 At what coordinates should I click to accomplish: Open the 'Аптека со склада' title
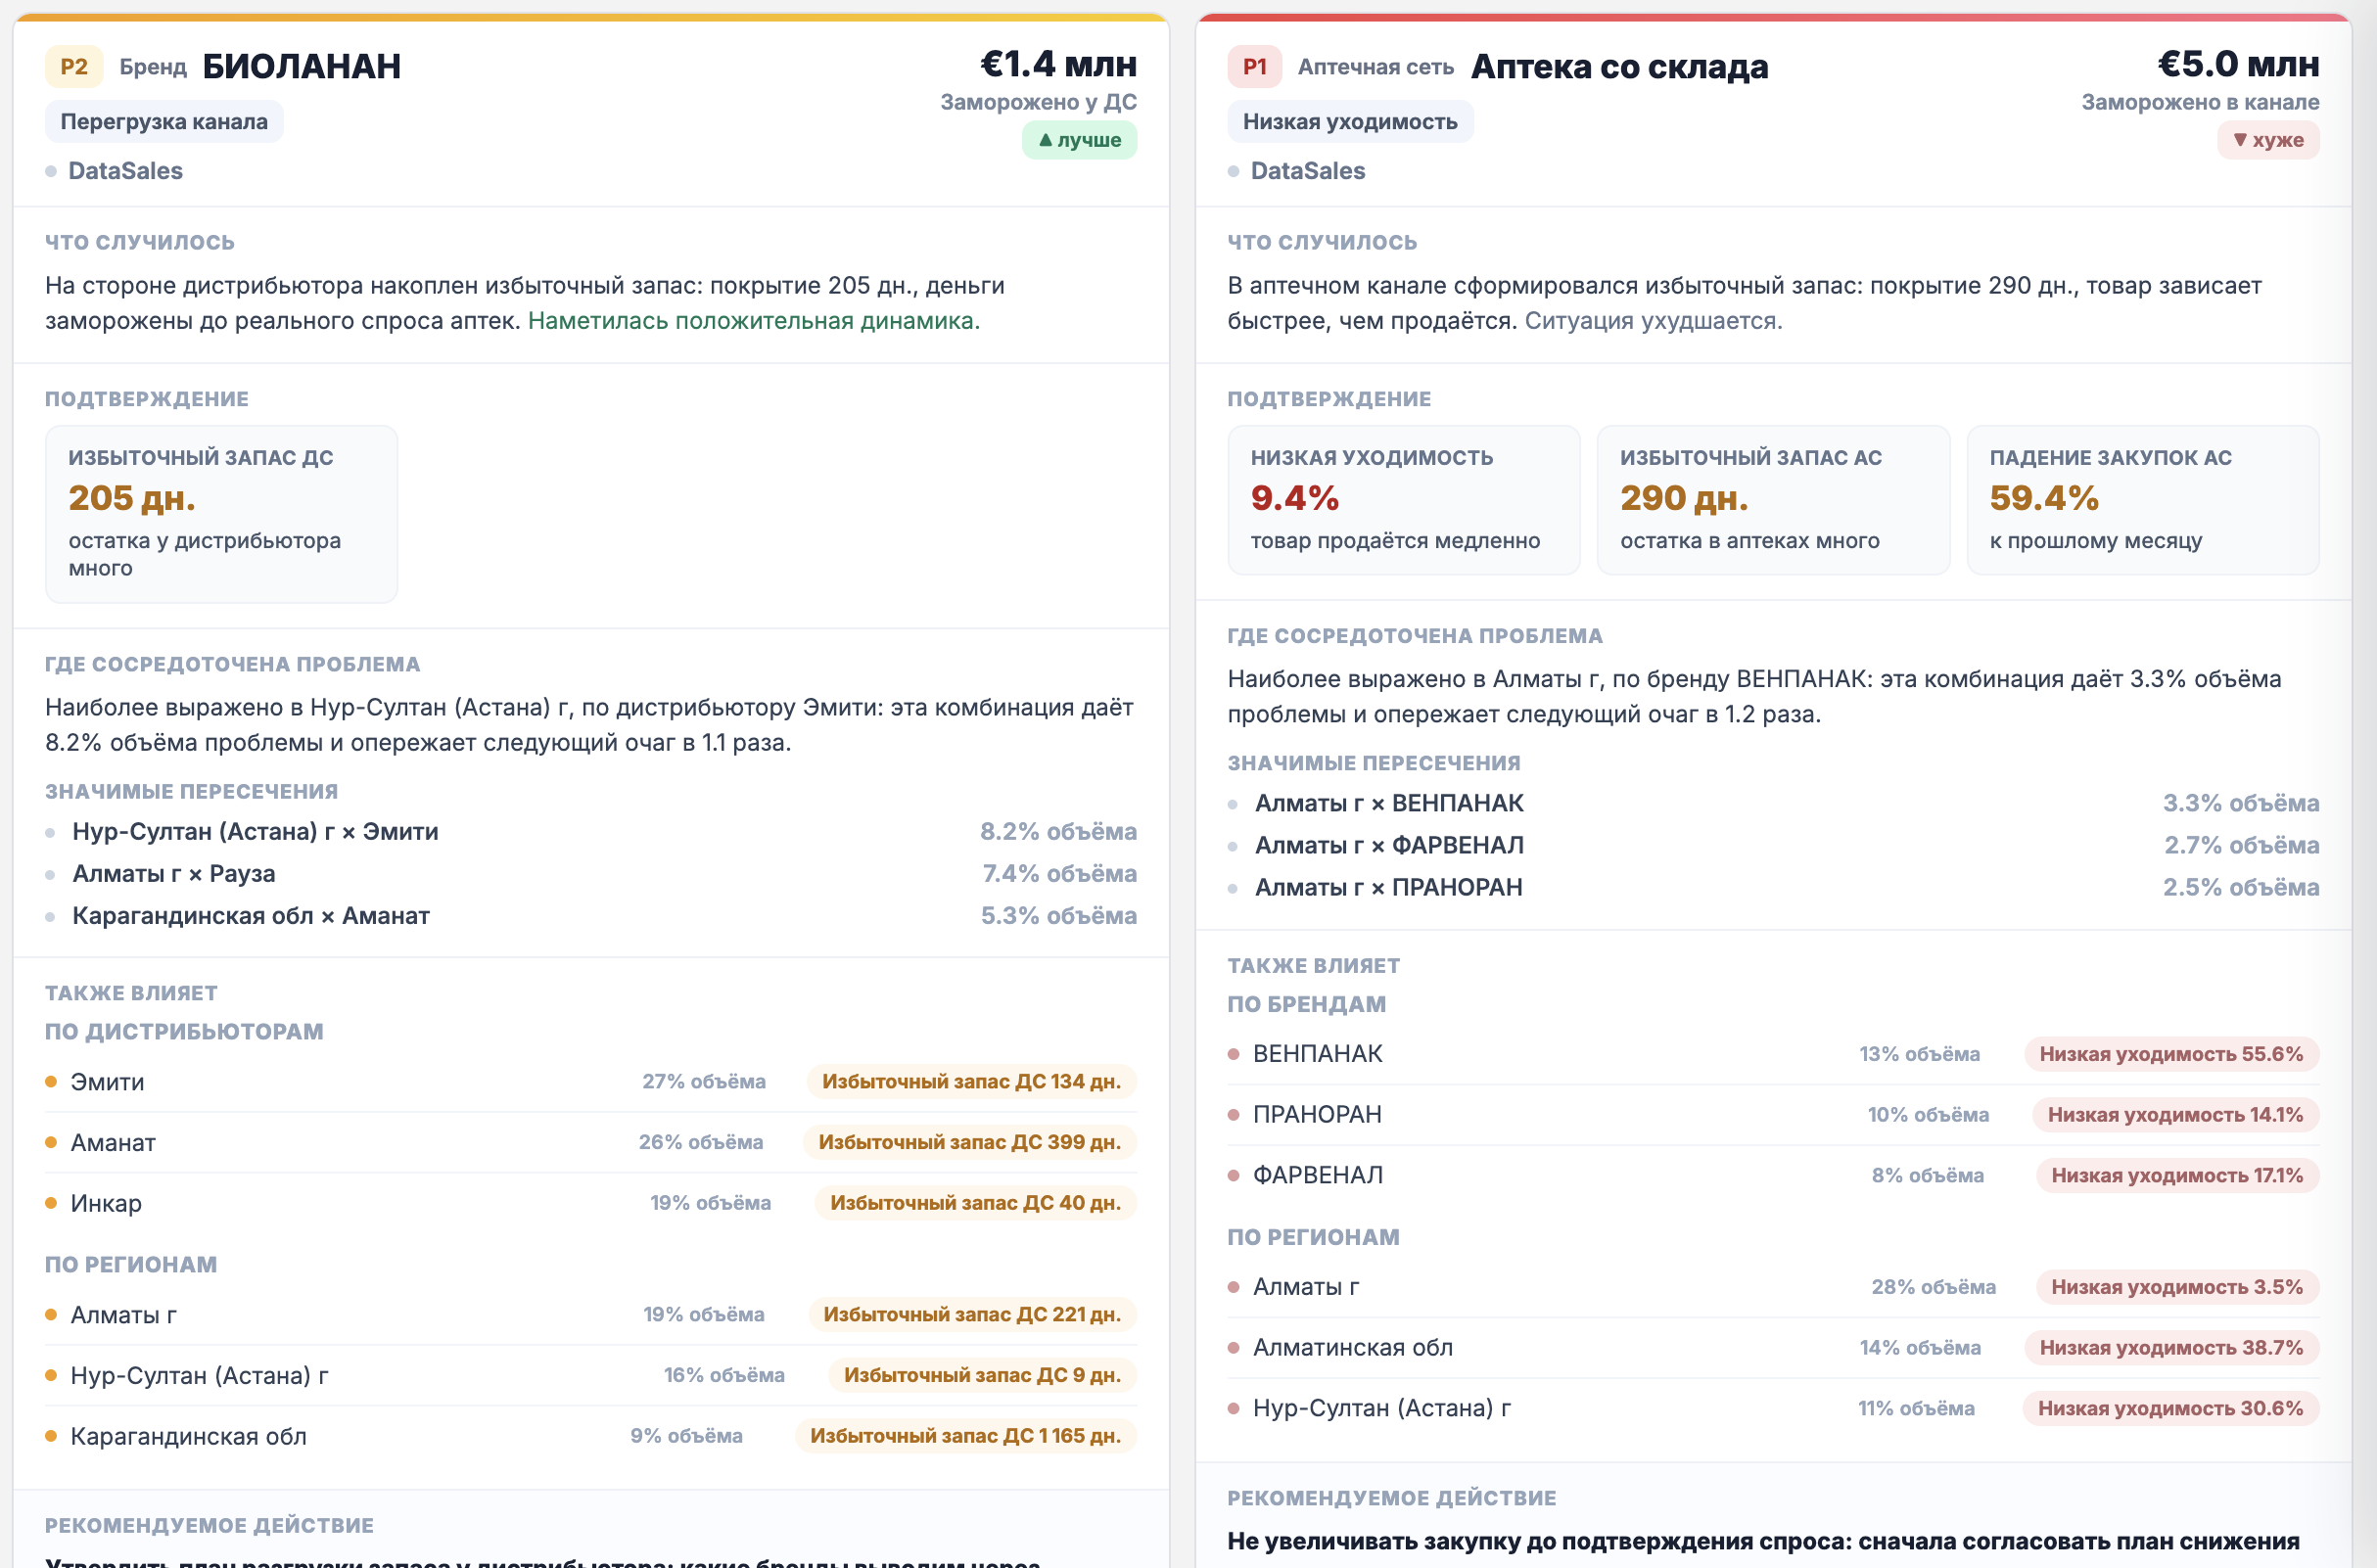tap(1619, 66)
